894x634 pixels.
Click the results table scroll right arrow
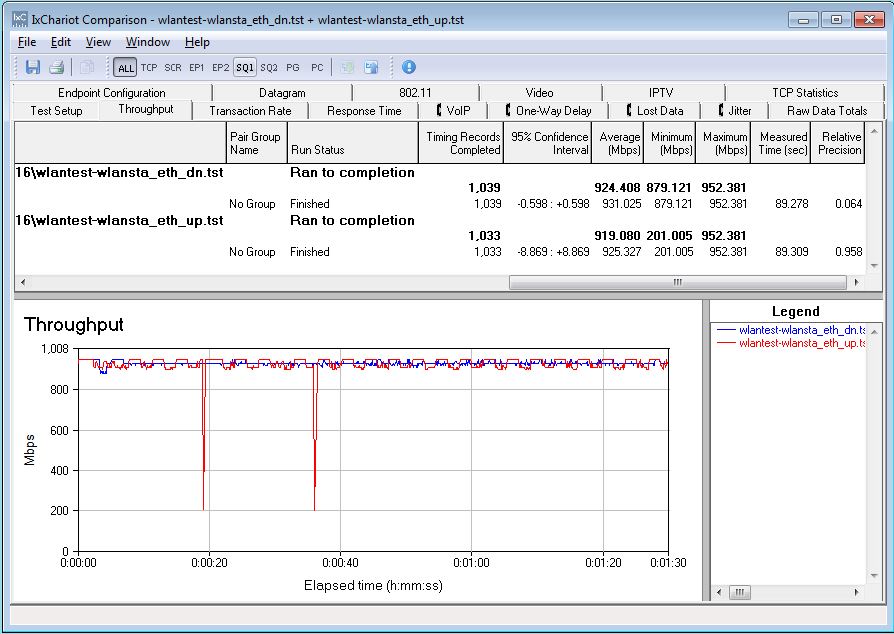tap(856, 282)
